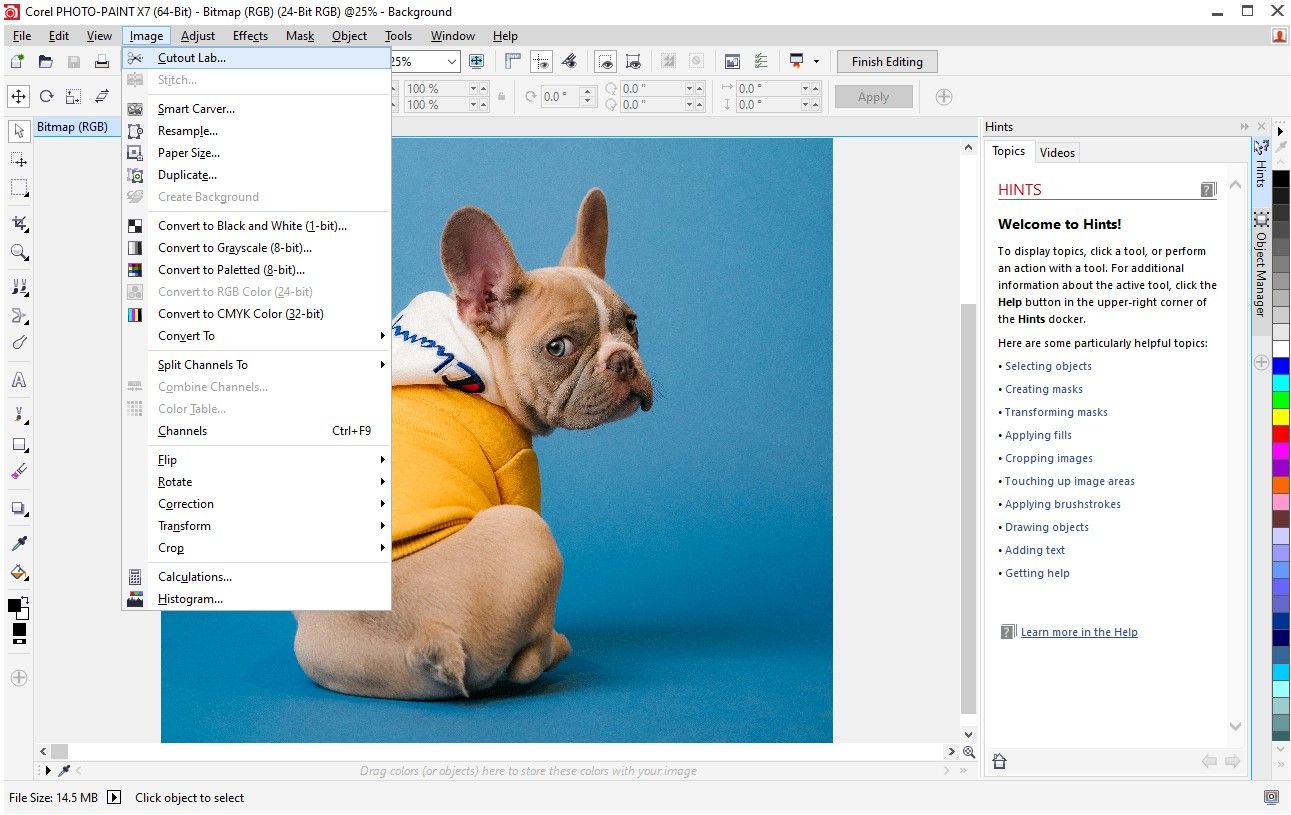
Task: Click the Open folder icon in toolbar
Action: 45,62
